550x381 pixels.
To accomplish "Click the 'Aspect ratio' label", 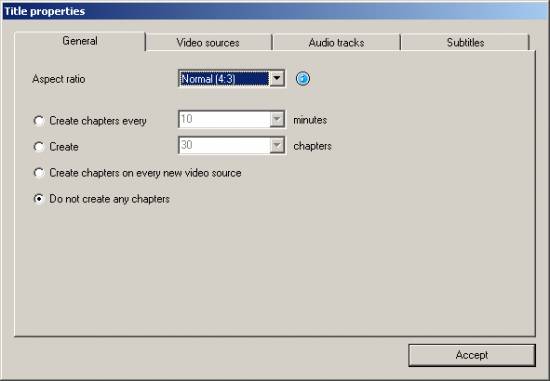I will (x=59, y=79).
